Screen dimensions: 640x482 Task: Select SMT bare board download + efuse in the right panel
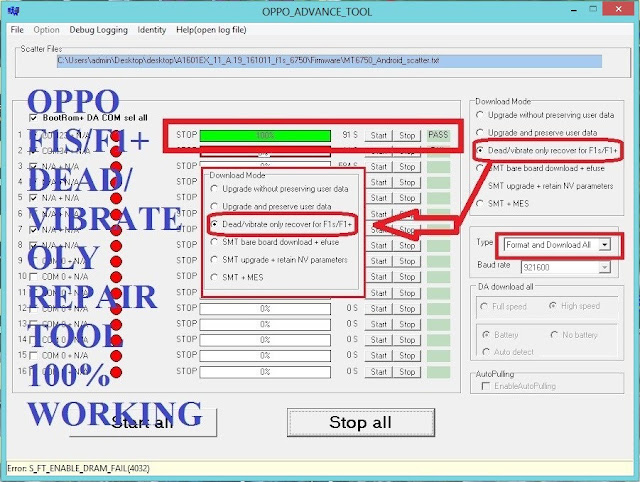point(480,168)
